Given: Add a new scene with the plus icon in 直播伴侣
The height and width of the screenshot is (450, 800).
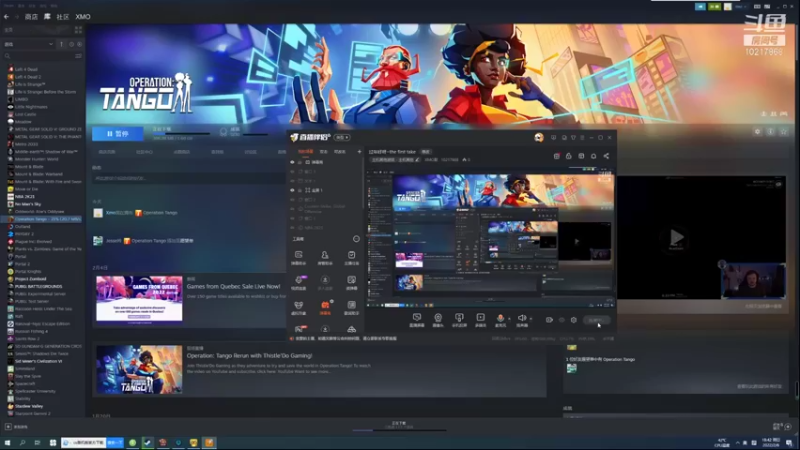Looking at the screenshot, I should click(x=359, y=152).
